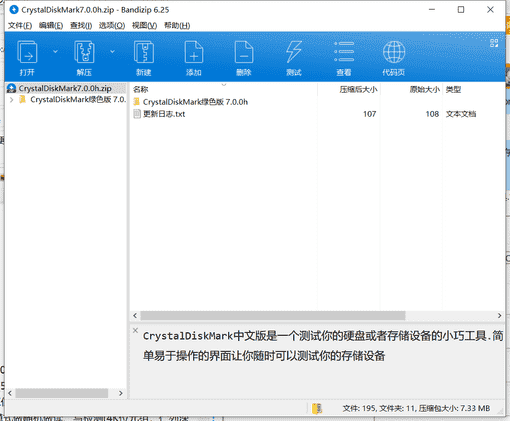Open the Find (查找) menu

pyautogui.click(x=81, y=26)
